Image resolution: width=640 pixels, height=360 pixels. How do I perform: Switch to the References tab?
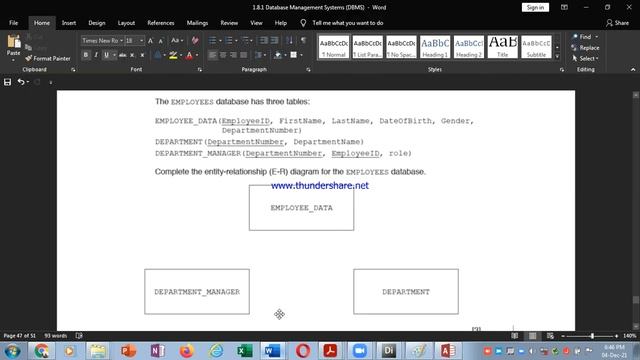pos(161,23)
